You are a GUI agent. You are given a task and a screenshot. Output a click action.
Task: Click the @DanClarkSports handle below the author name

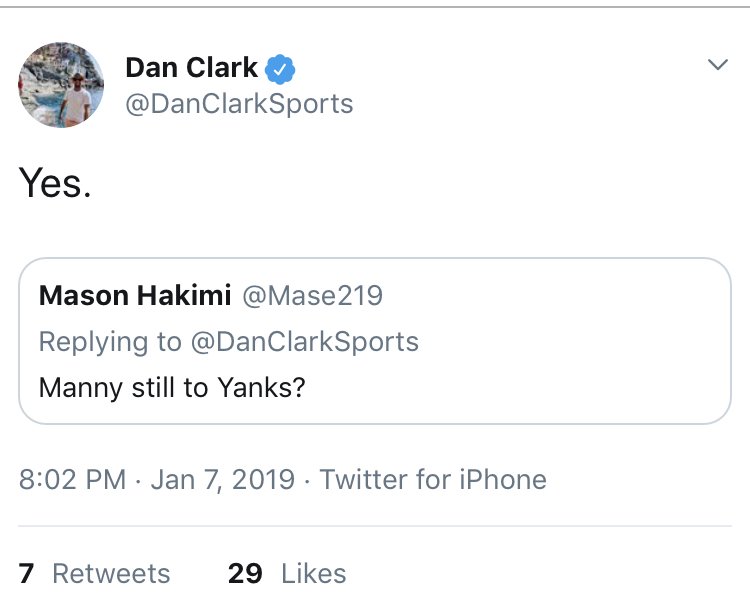pyautogui.click(x=239, y=104)
